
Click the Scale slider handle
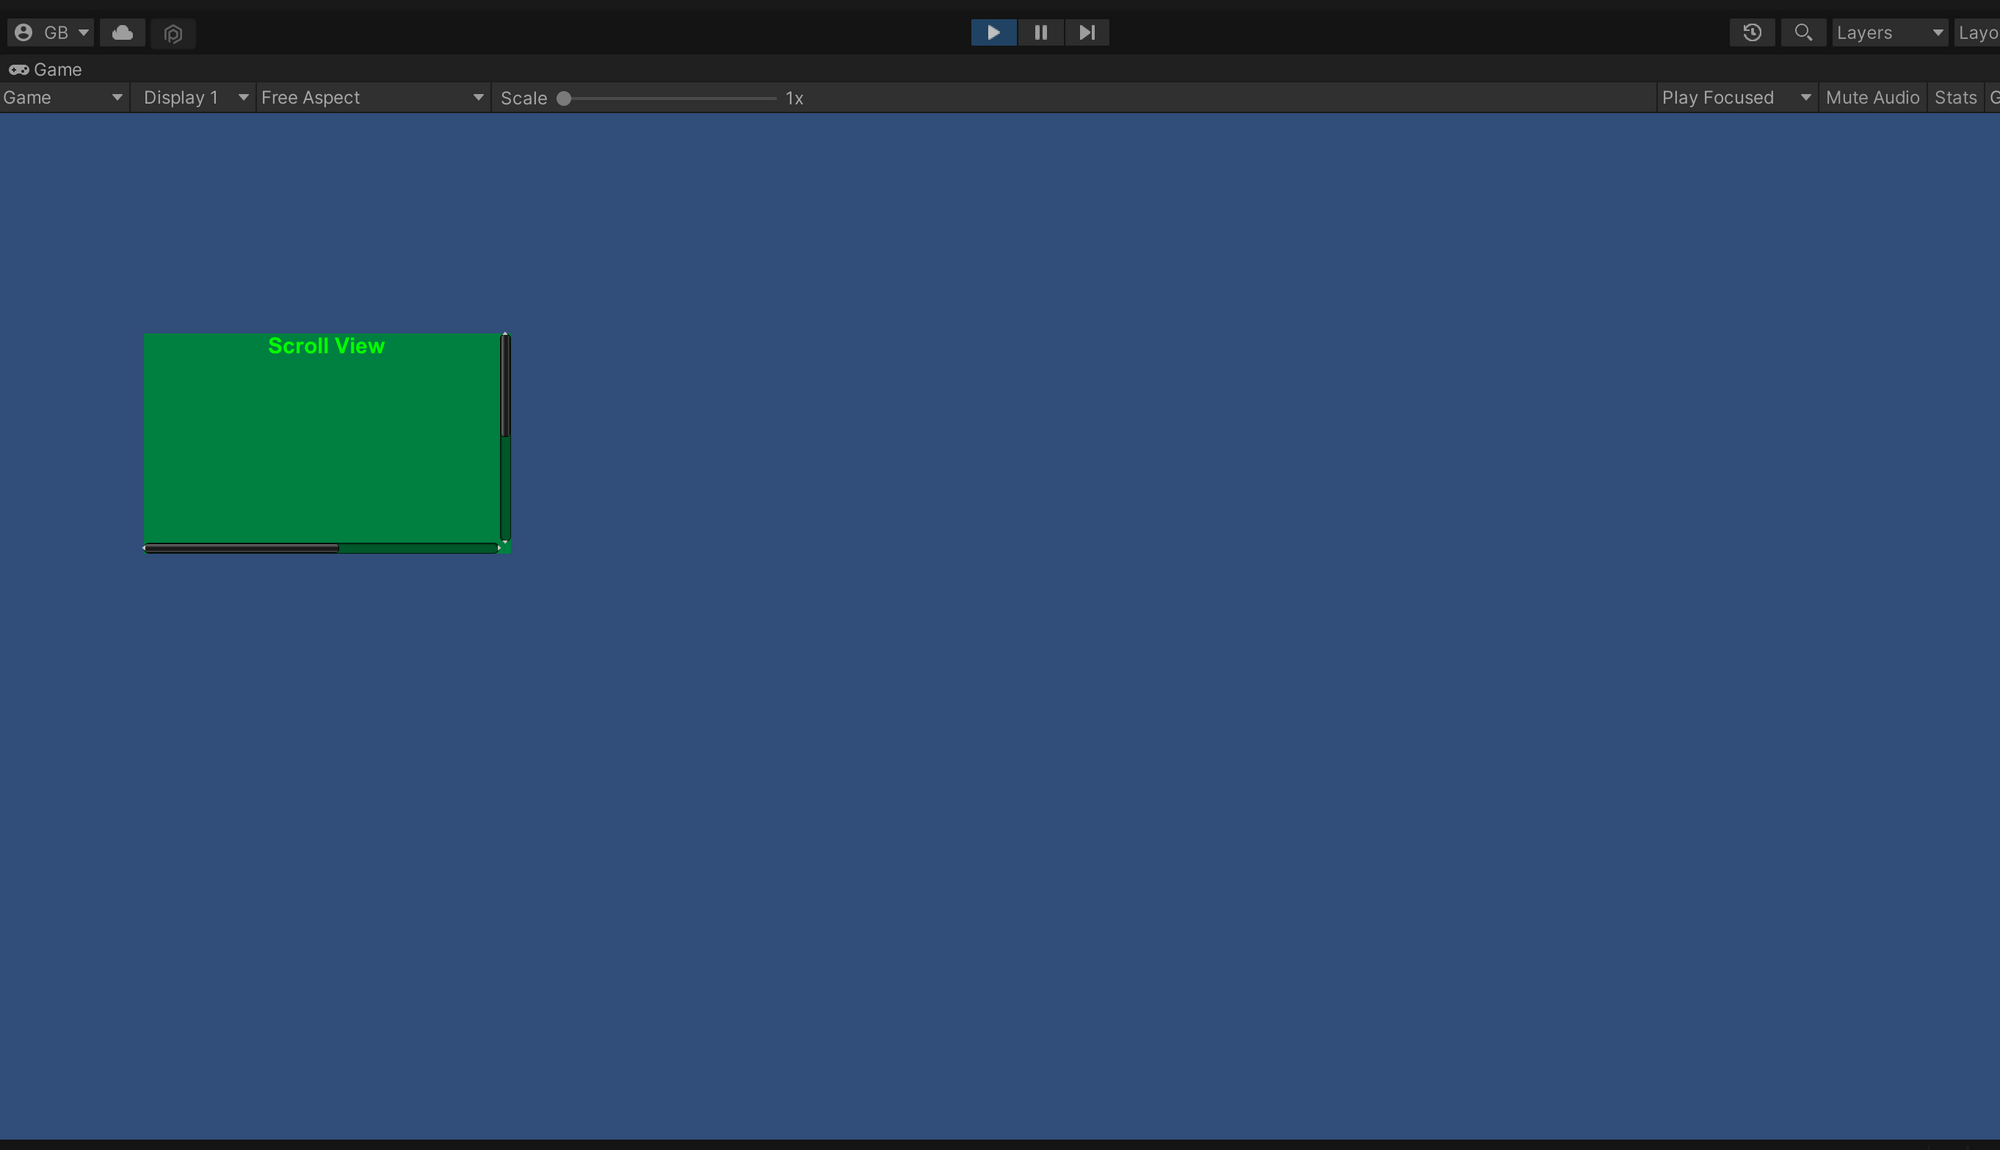564,98
